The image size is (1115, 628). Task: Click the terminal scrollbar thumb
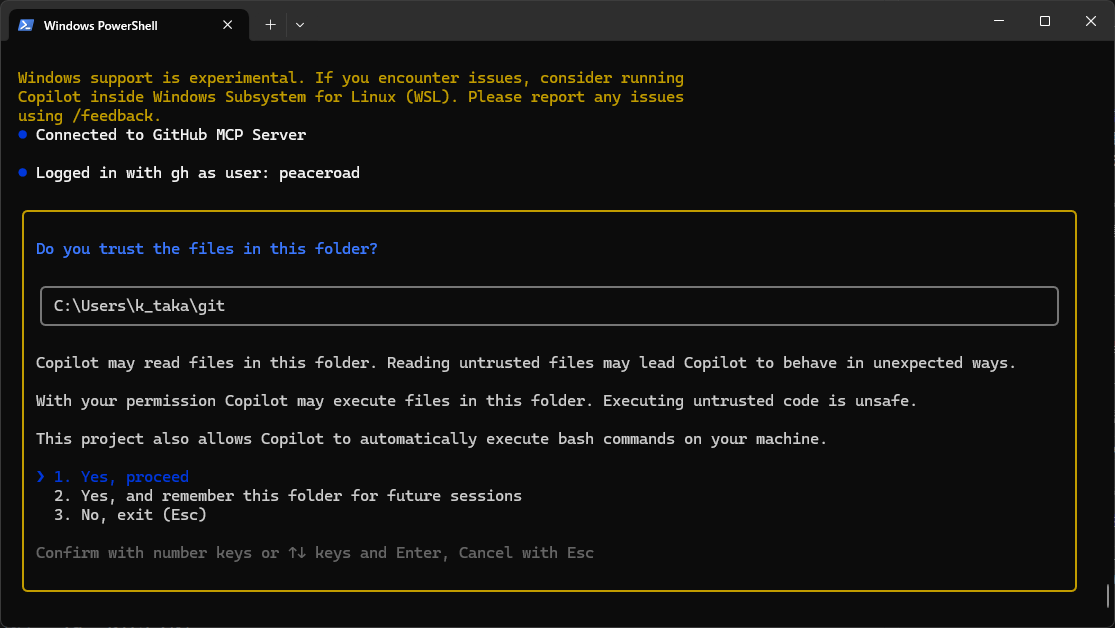click(x=1107, y=596)
